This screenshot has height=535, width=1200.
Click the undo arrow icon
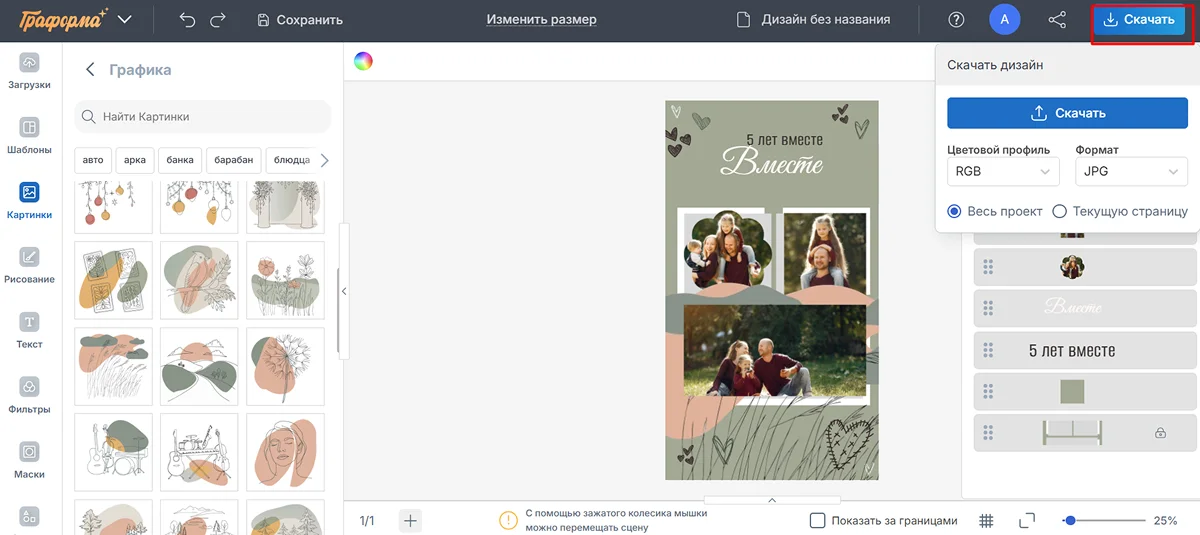[187, 20]
